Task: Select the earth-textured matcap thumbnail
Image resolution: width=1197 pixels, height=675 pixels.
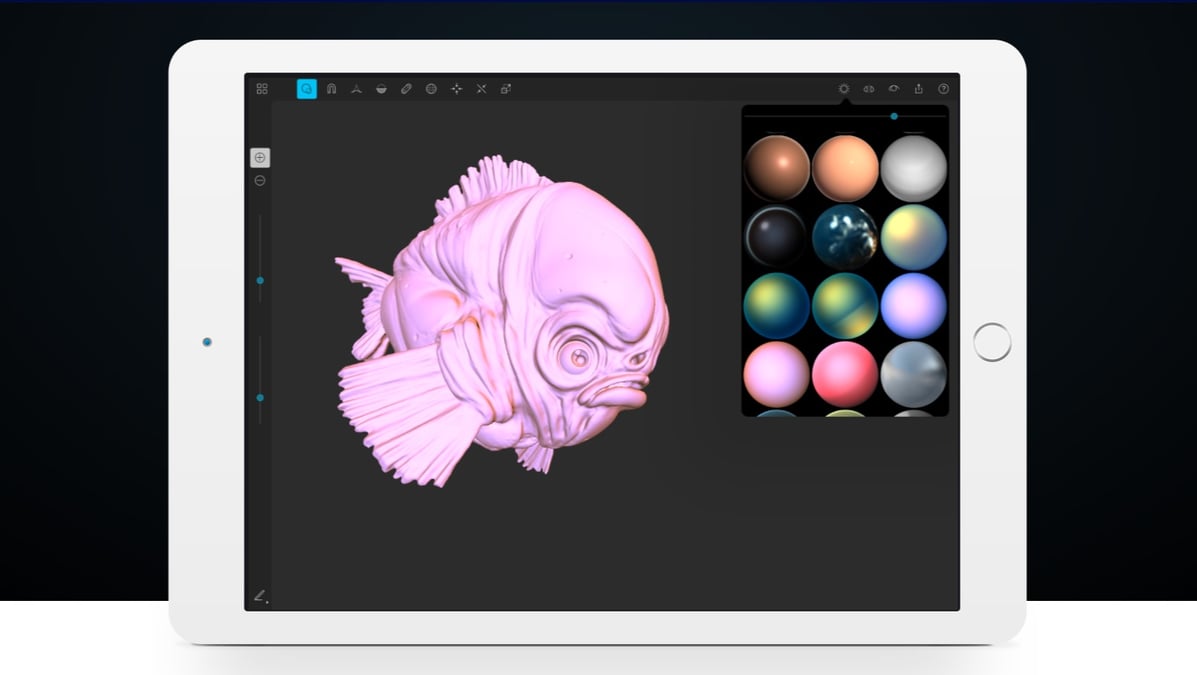Action: [x=846, y=238]
